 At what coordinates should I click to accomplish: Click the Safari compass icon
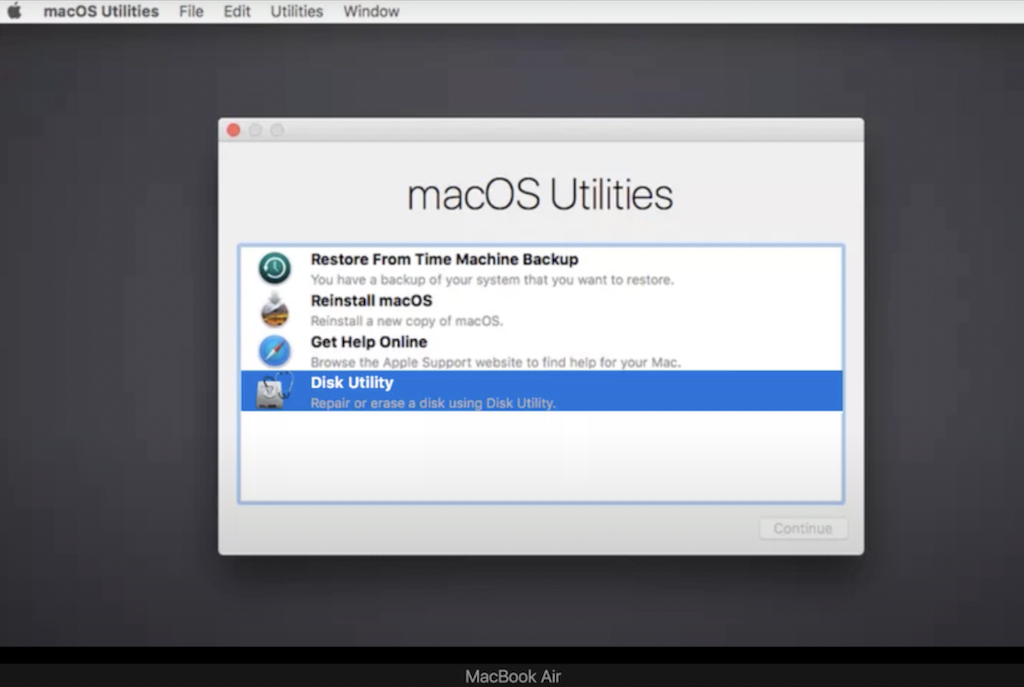[x=274, y=351]
